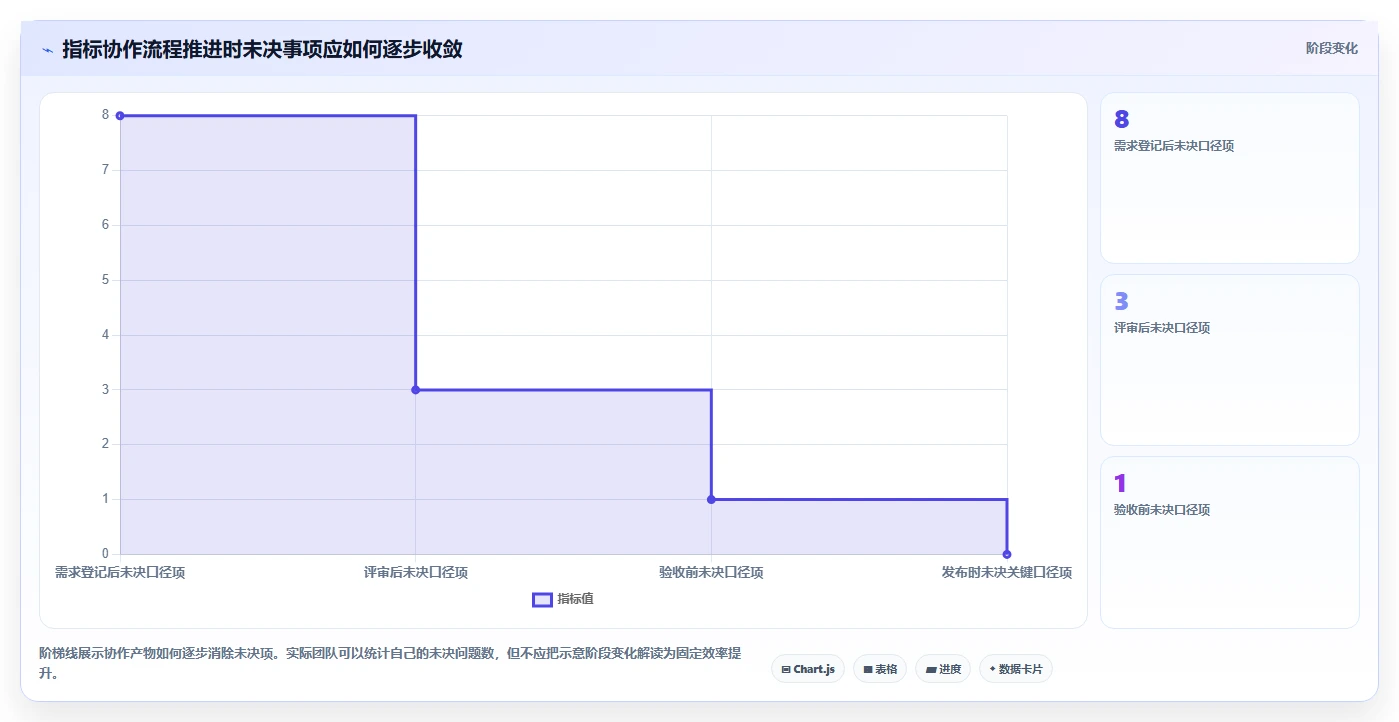Click the 验收前未决口径项 card label

pyautogui.click(x=1162, y=510)
